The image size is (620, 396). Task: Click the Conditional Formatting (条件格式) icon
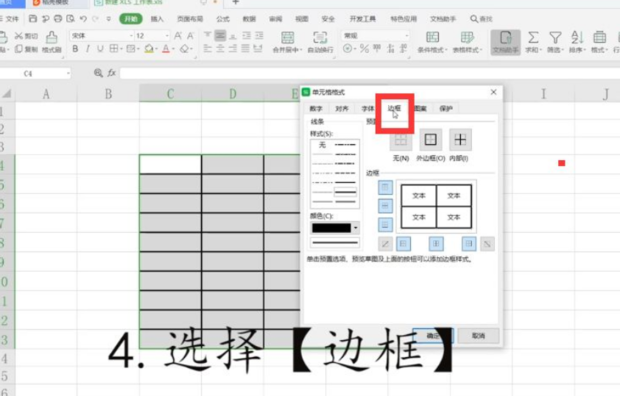click(x=433, y=37)
